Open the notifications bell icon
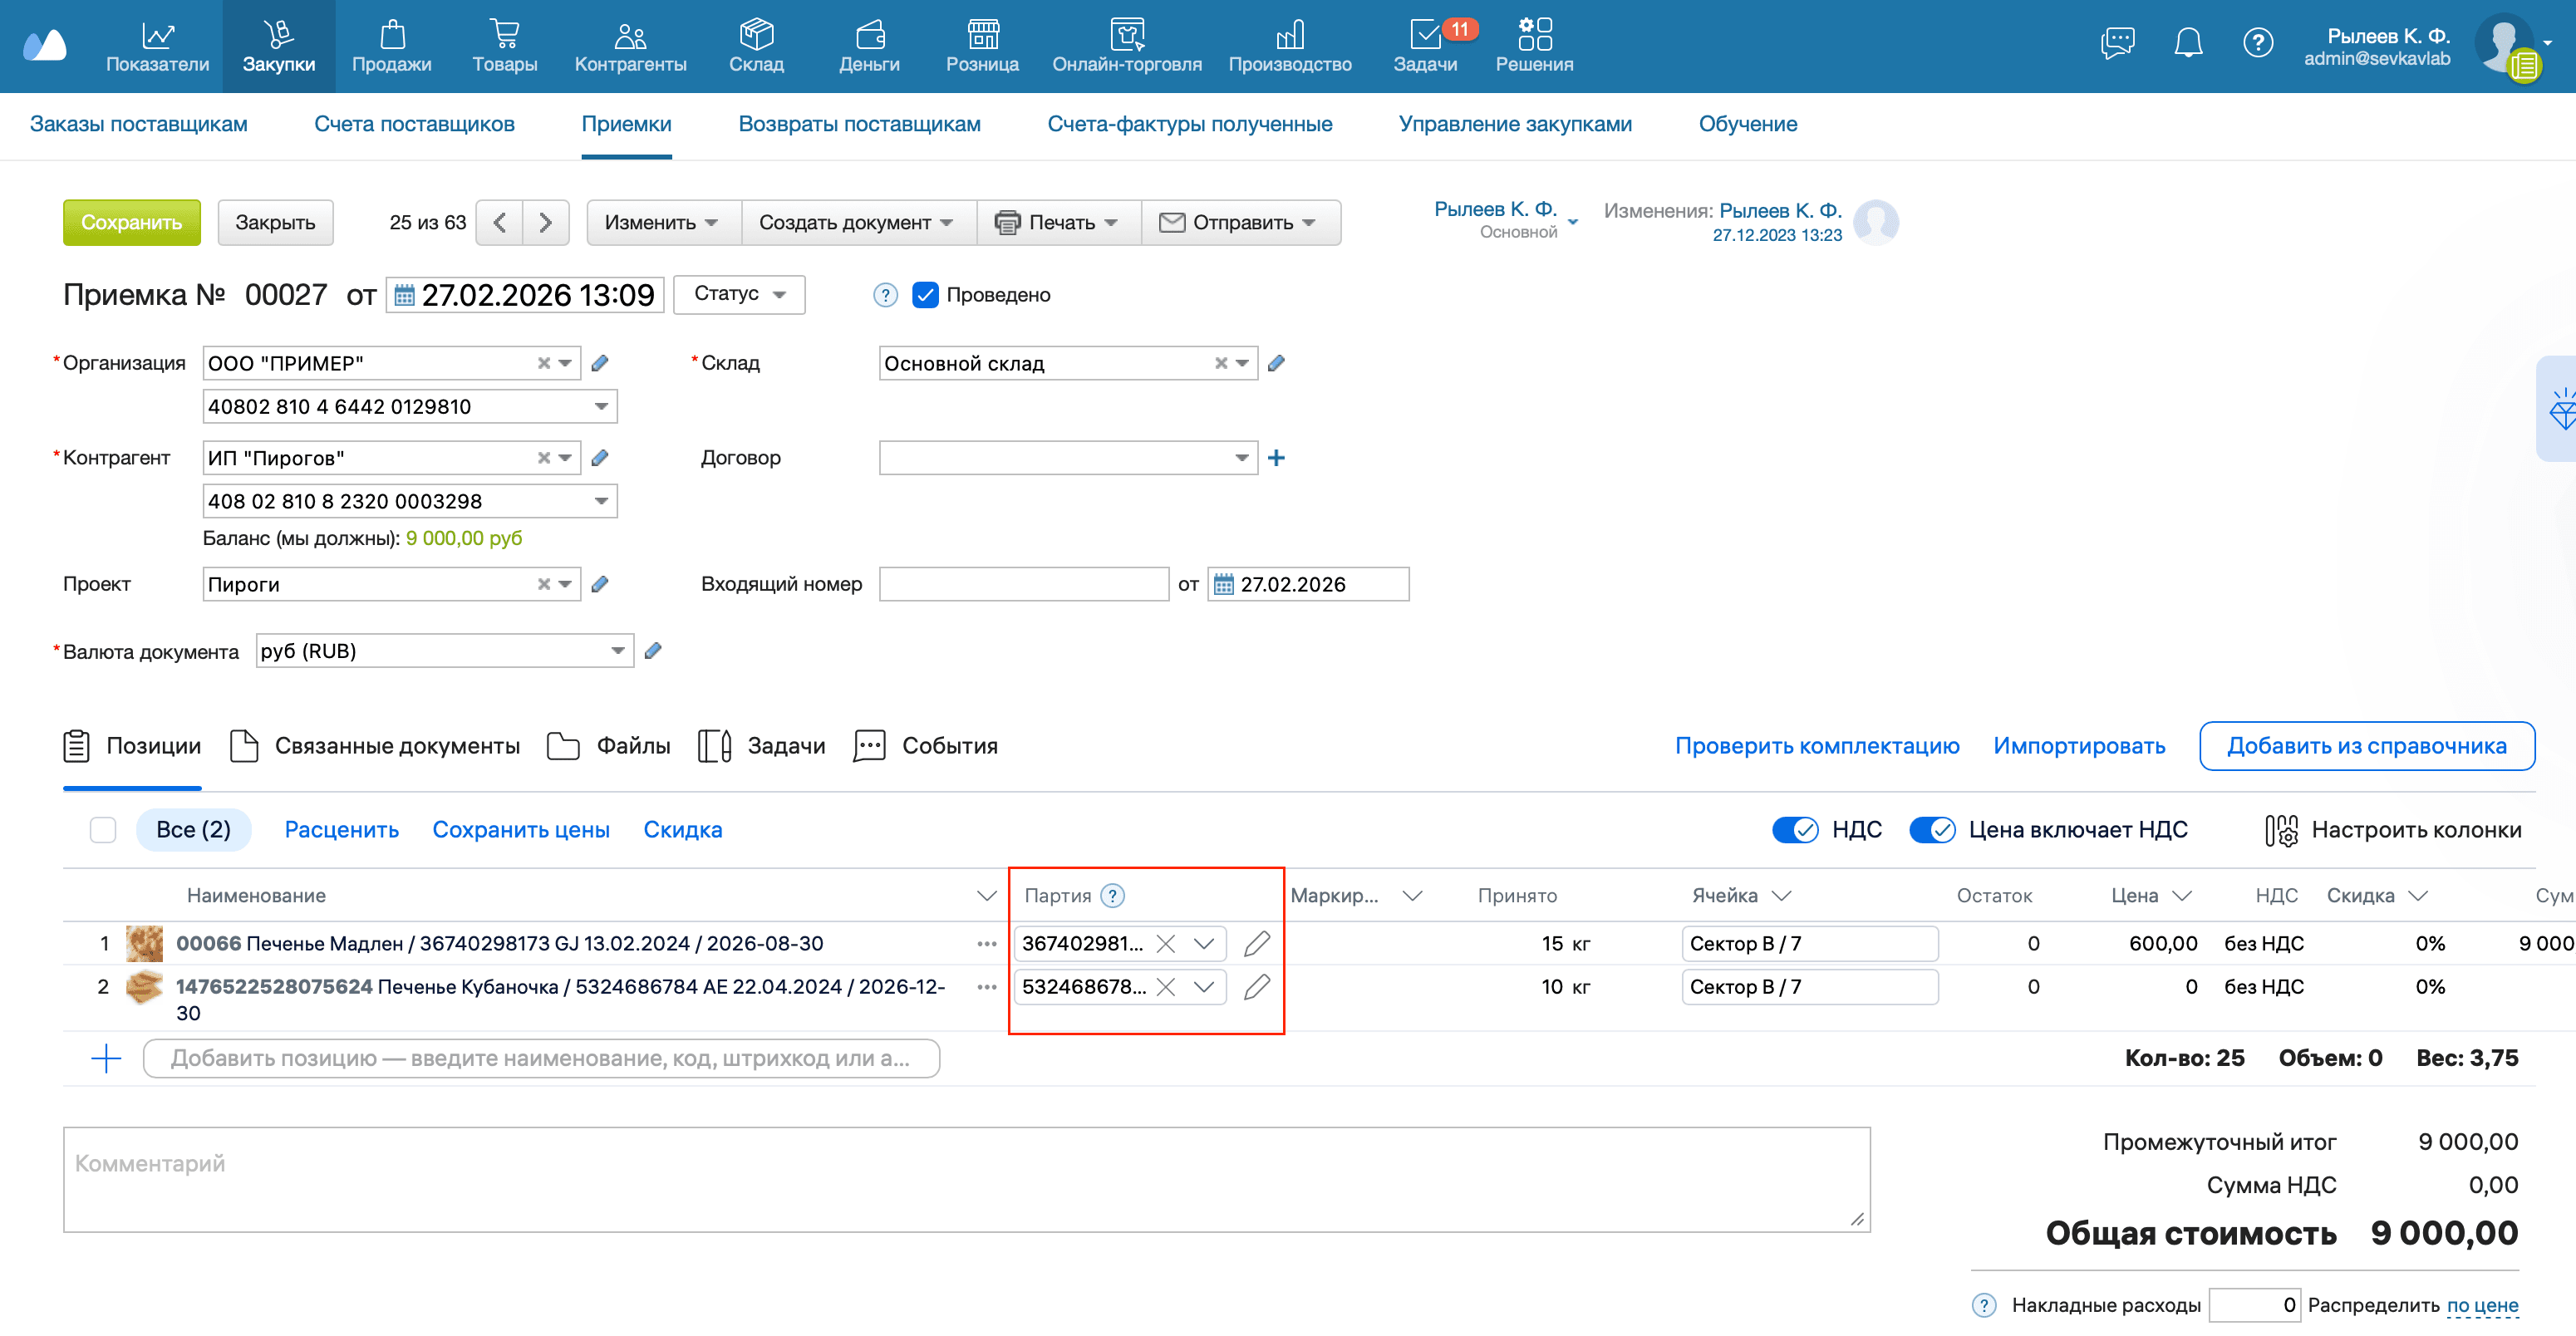 click(2188, 42)
